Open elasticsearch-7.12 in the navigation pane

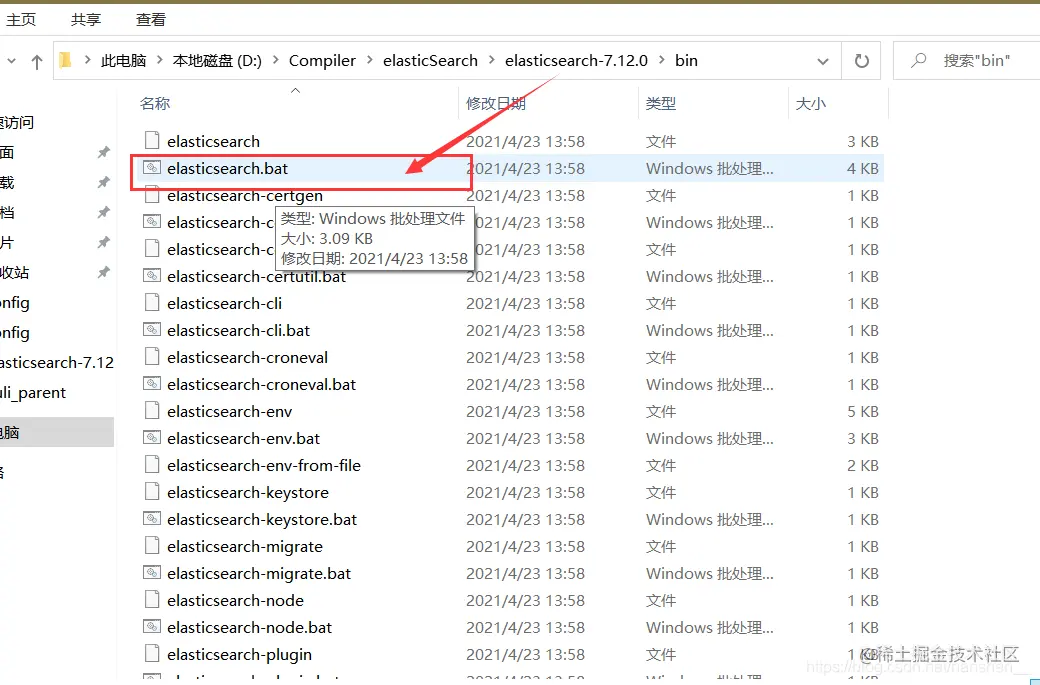[57, 363]
